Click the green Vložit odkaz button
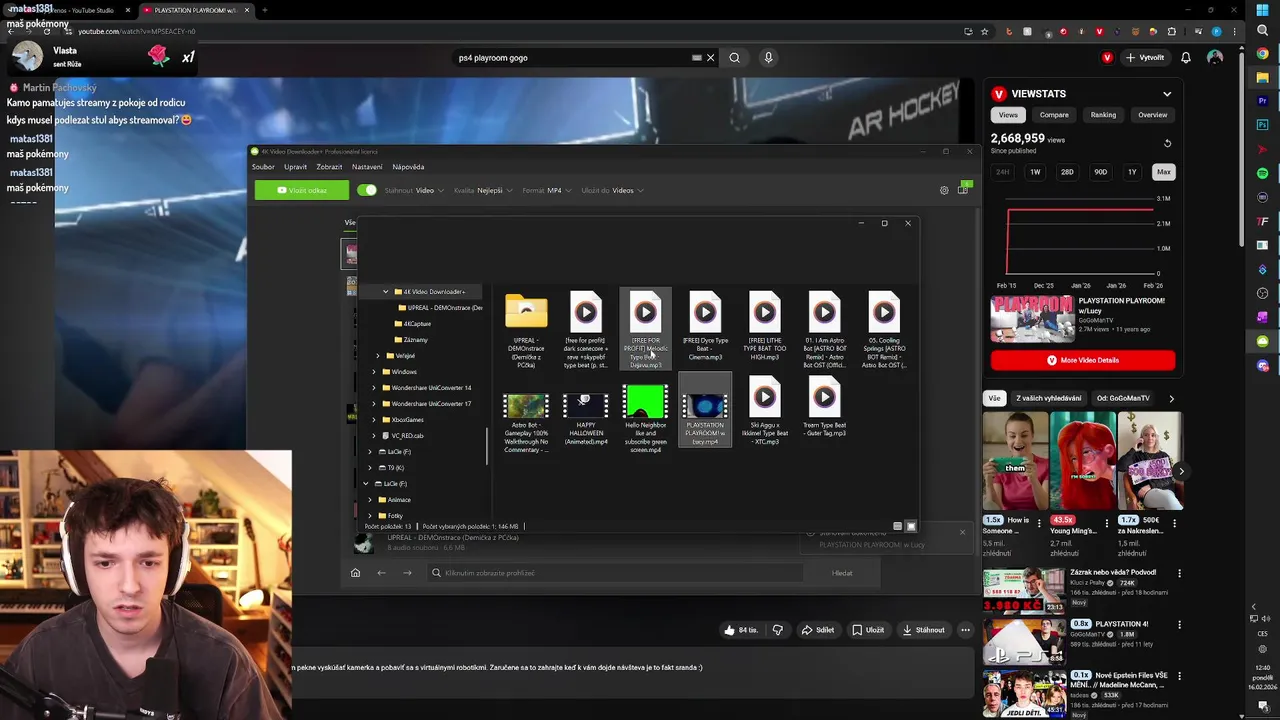1280x720 pixels. [x=302, y=190]
